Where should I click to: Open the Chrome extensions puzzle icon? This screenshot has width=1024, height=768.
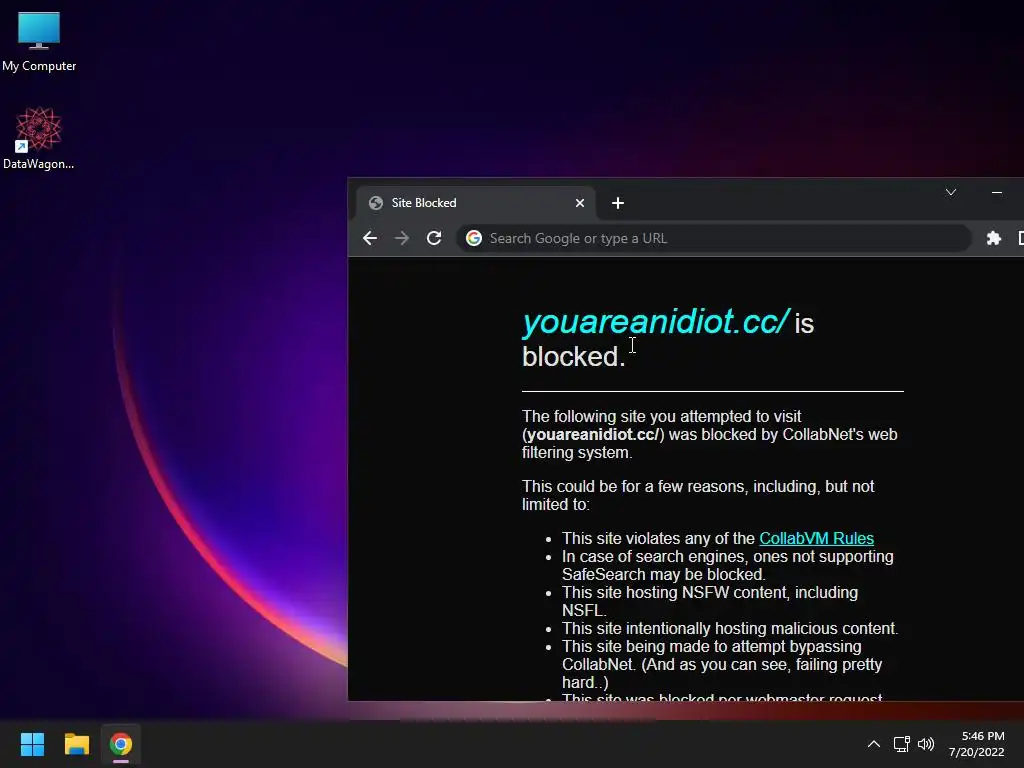pos(993,238)
